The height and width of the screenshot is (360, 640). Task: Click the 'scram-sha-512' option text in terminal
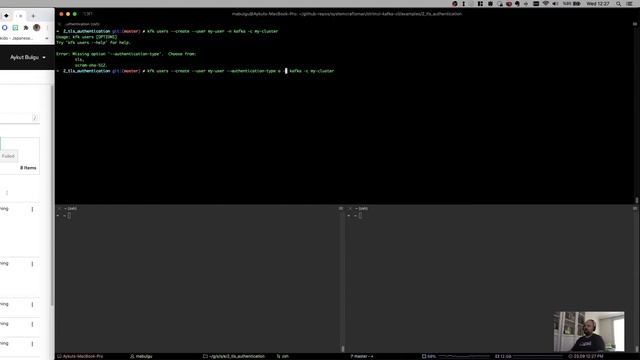point(91,65)
